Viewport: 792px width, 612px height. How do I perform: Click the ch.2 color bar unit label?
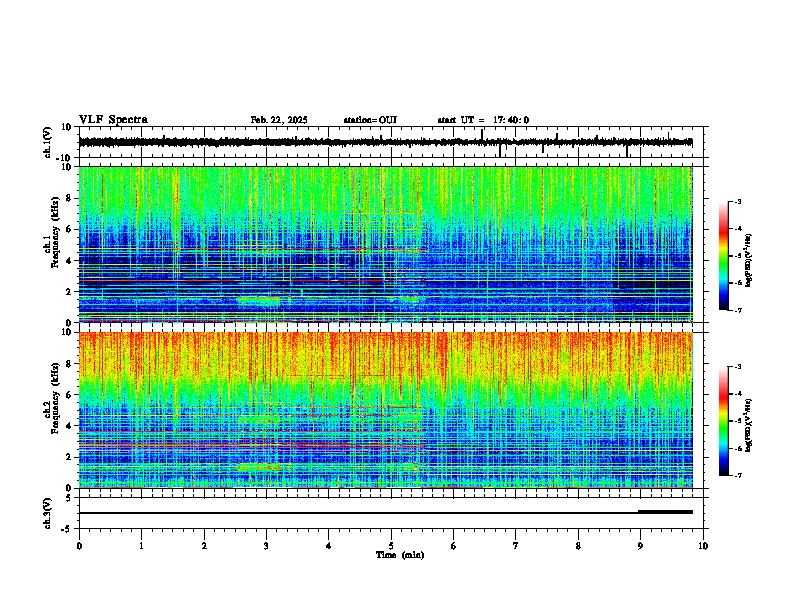[748, 424]
